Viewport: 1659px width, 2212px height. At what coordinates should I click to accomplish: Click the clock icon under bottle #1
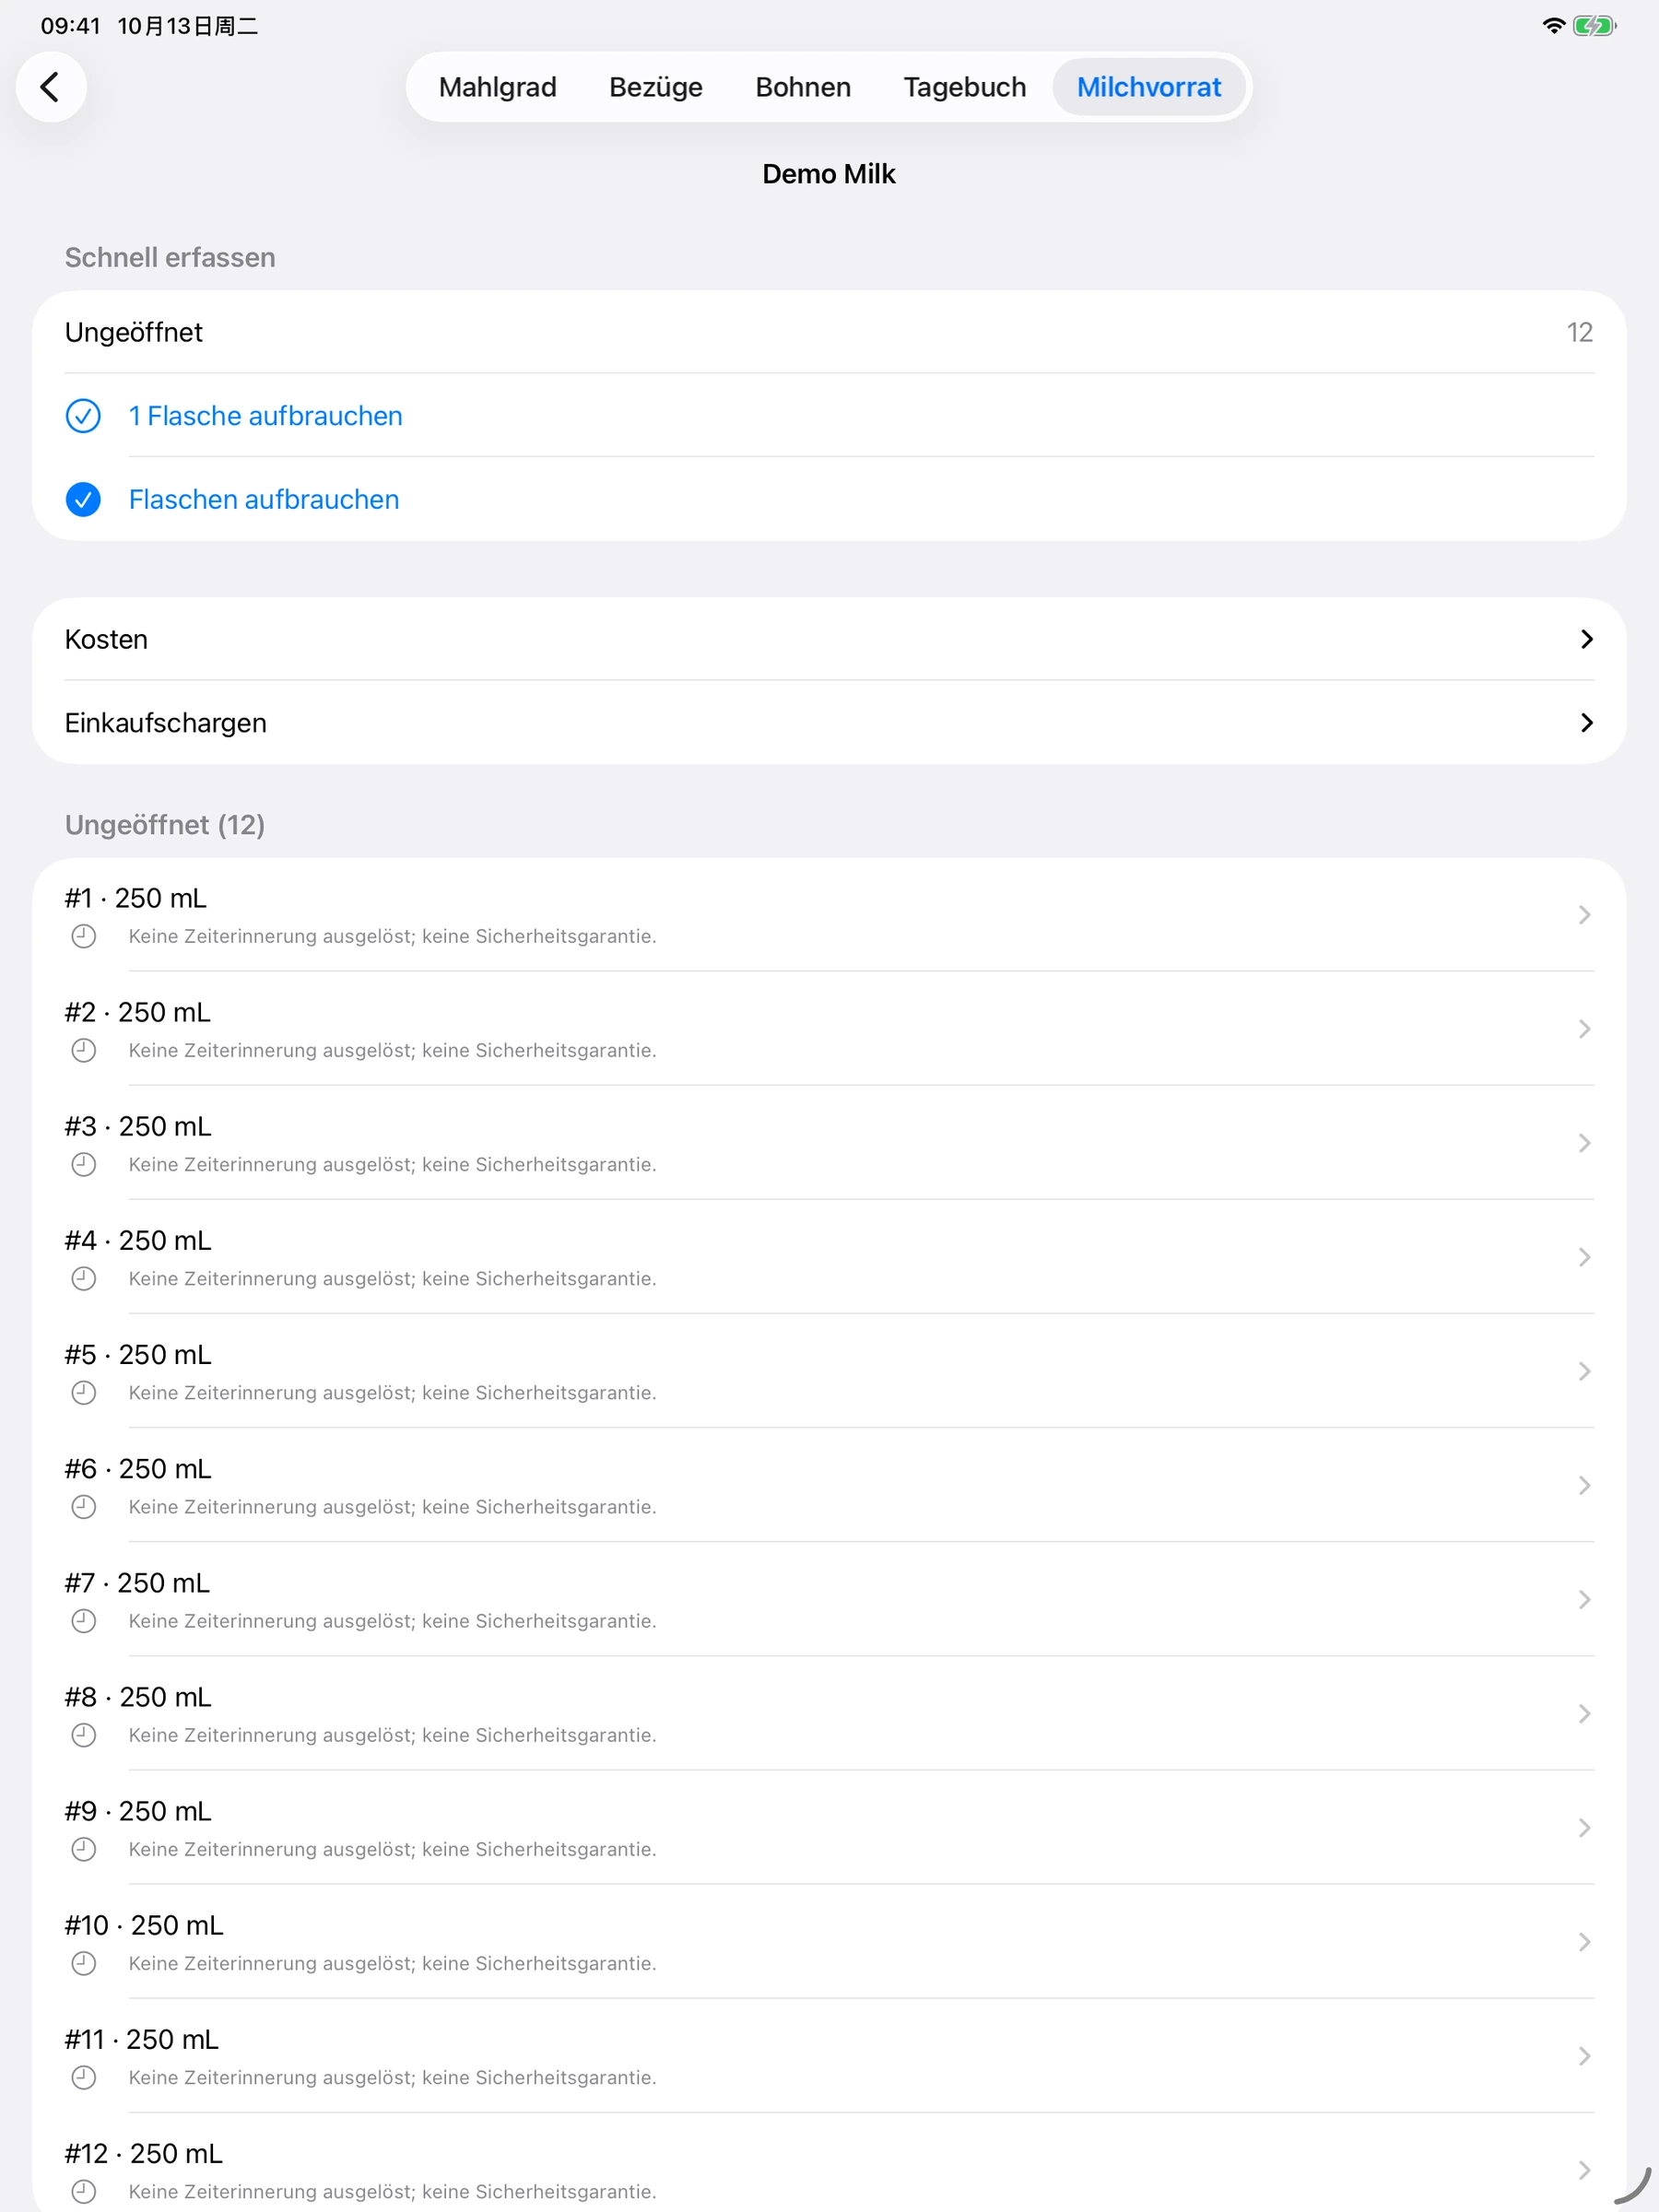pos(84,936)
